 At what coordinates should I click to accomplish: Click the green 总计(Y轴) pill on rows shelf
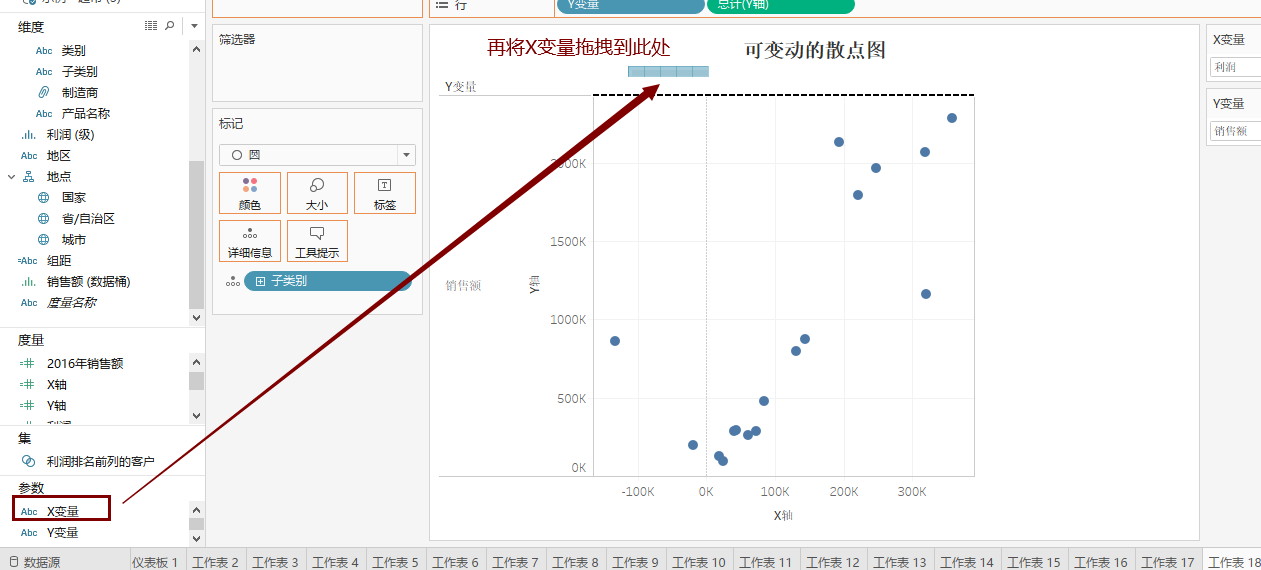781,5
